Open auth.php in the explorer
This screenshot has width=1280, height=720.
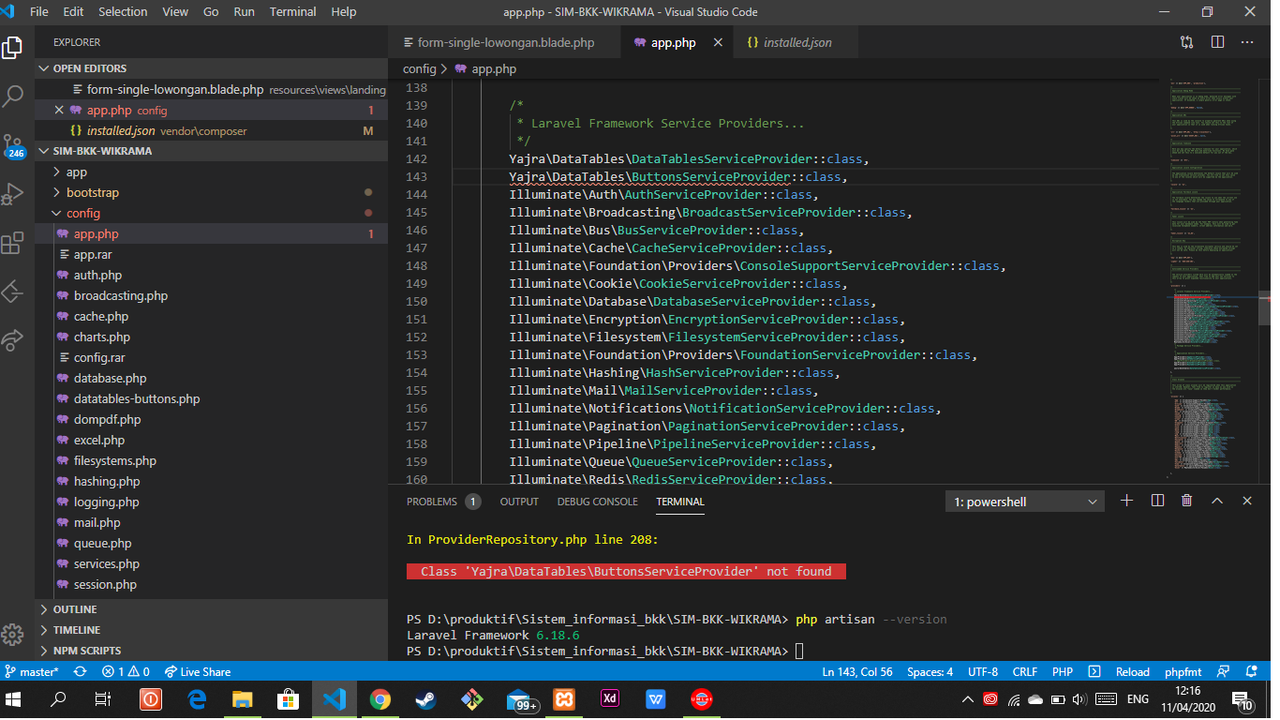point(97,275)
